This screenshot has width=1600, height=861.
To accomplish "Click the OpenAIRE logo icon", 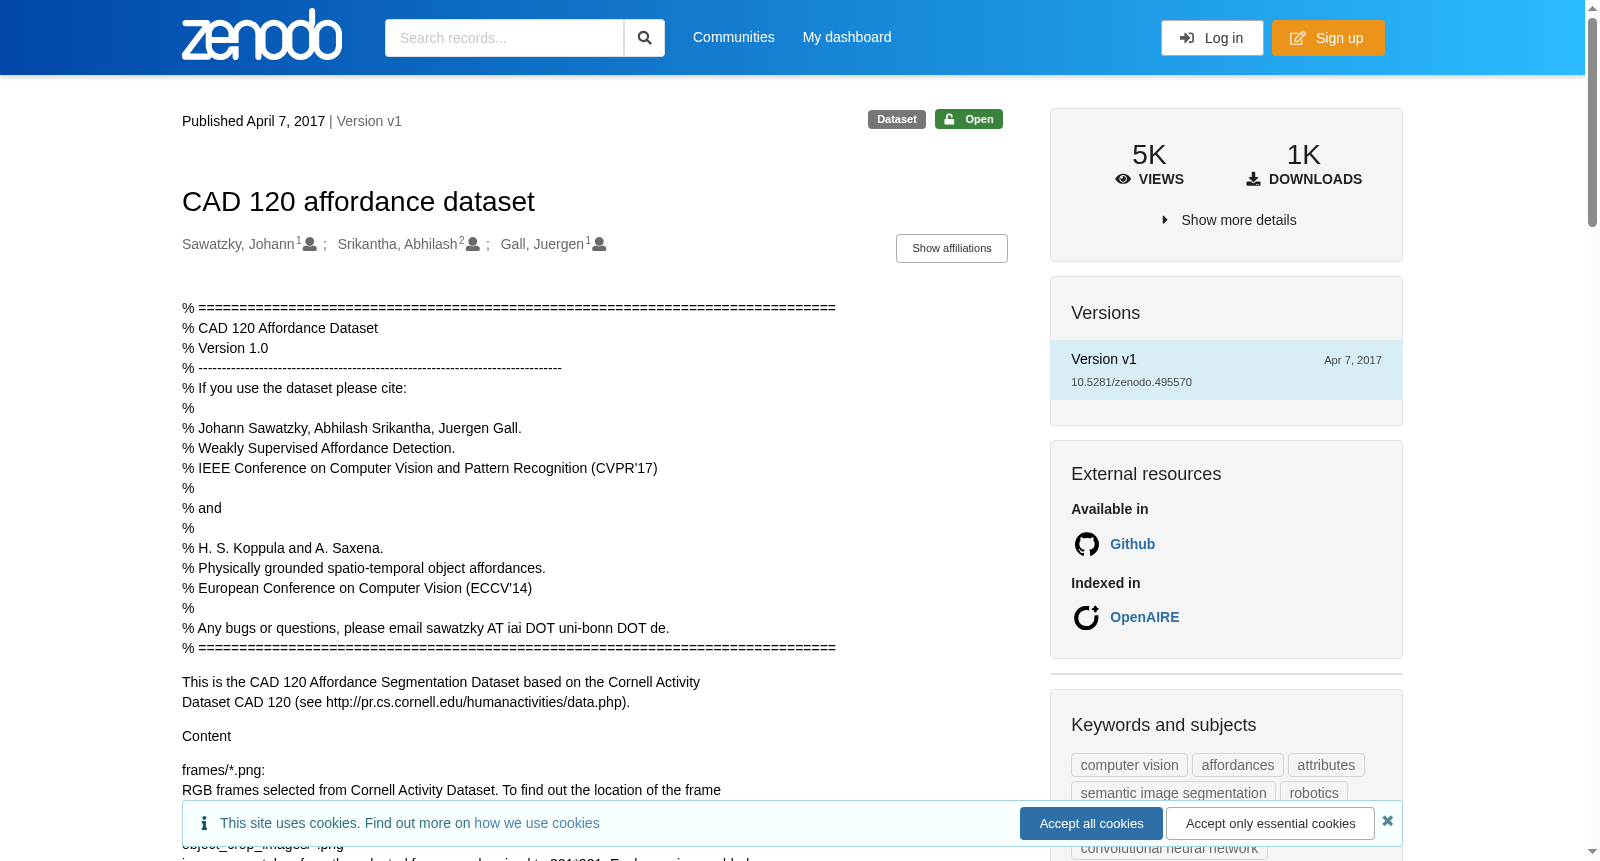I will tap(1086, 618).
